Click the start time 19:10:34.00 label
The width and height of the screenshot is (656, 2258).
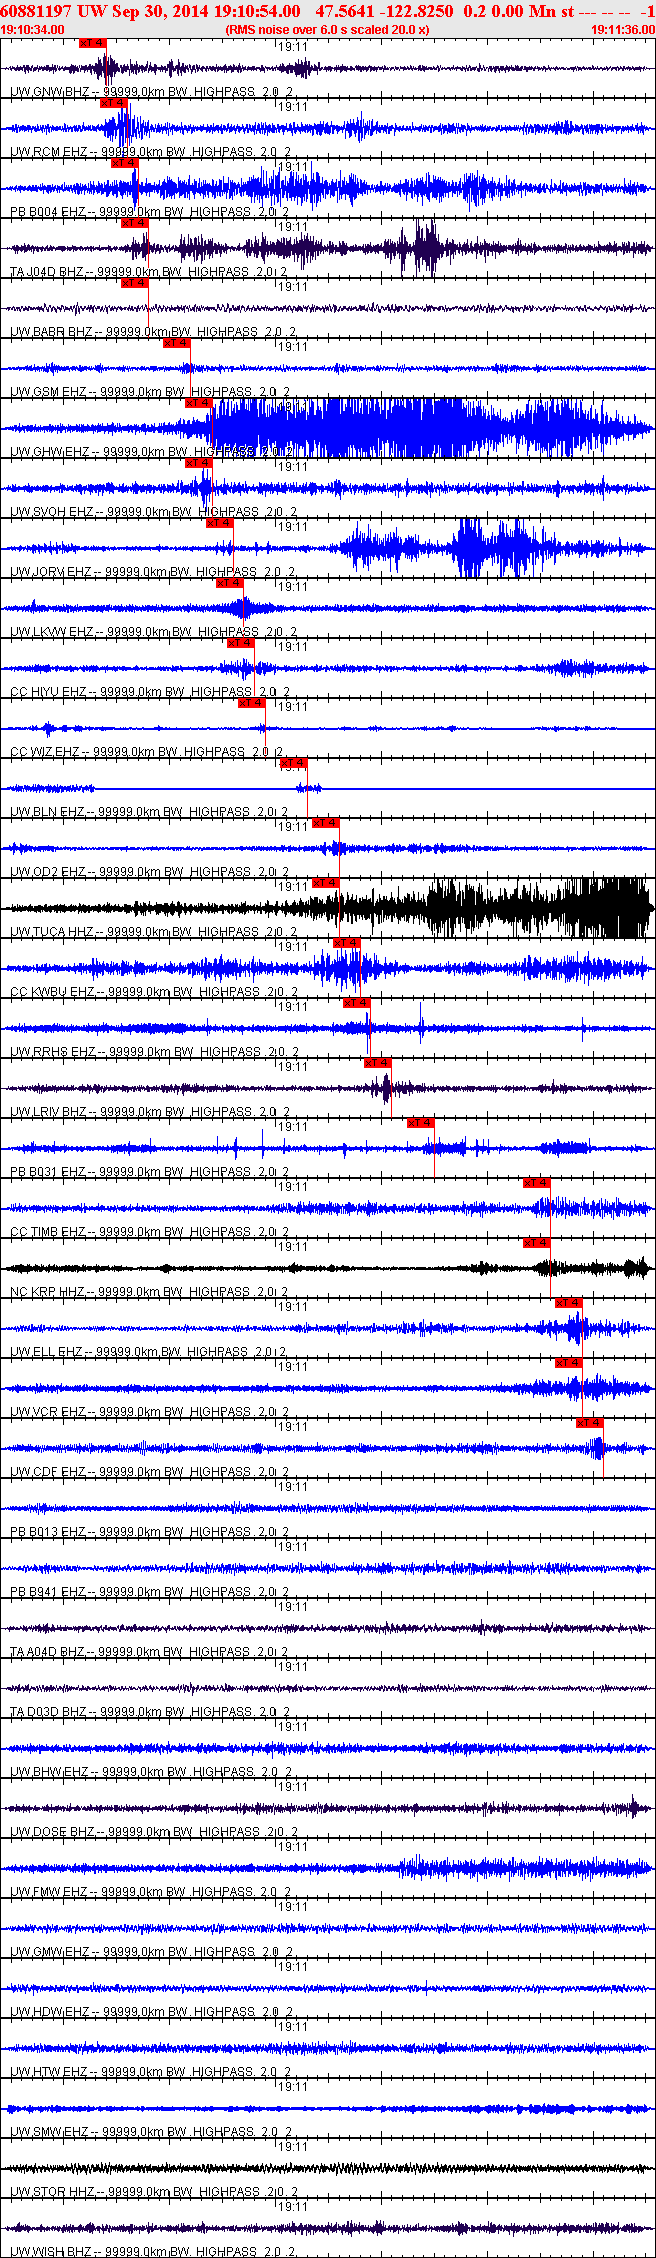tap(32, 29)
